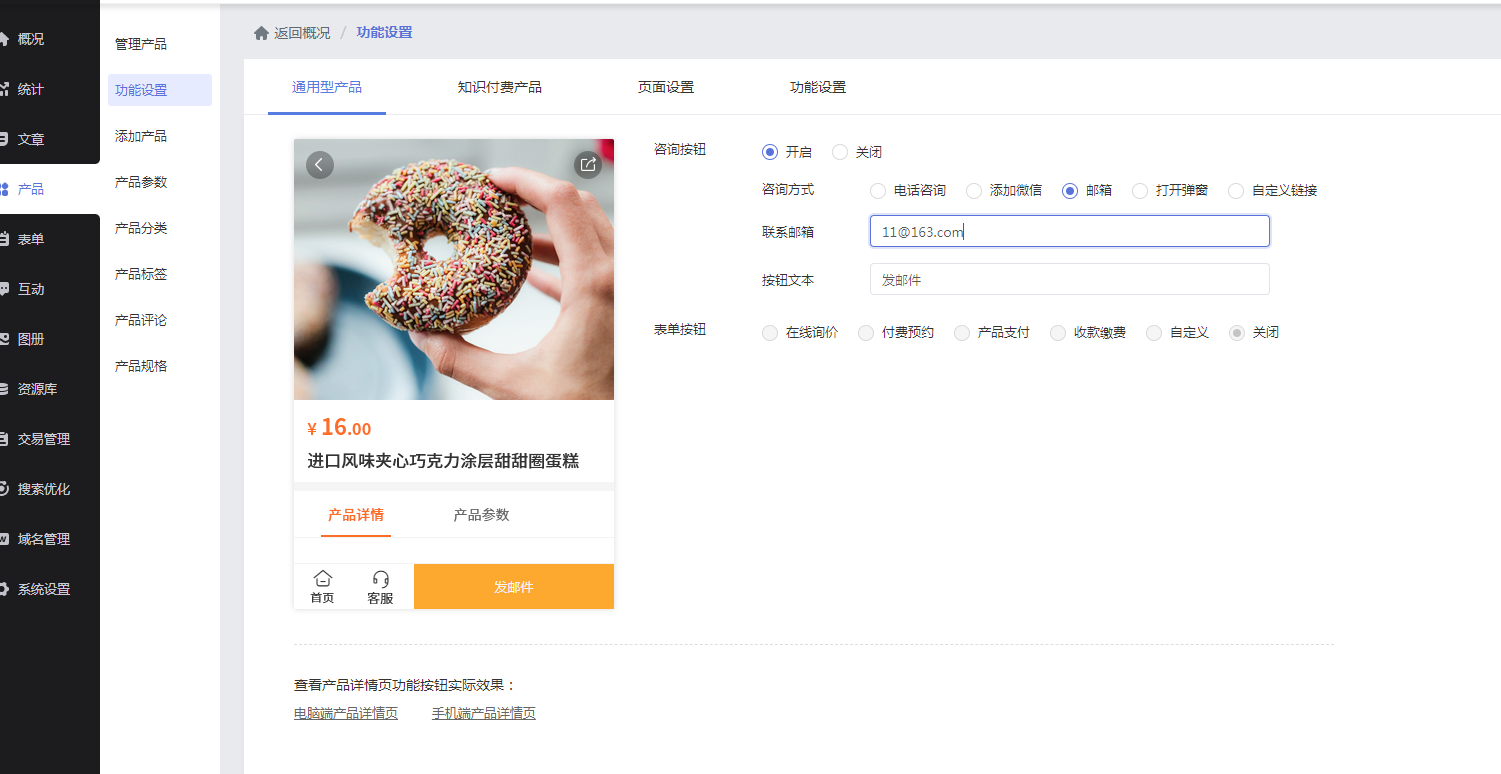Click the orange 发邮件 button
1501x774 pixels.
[x=514, y=587]
